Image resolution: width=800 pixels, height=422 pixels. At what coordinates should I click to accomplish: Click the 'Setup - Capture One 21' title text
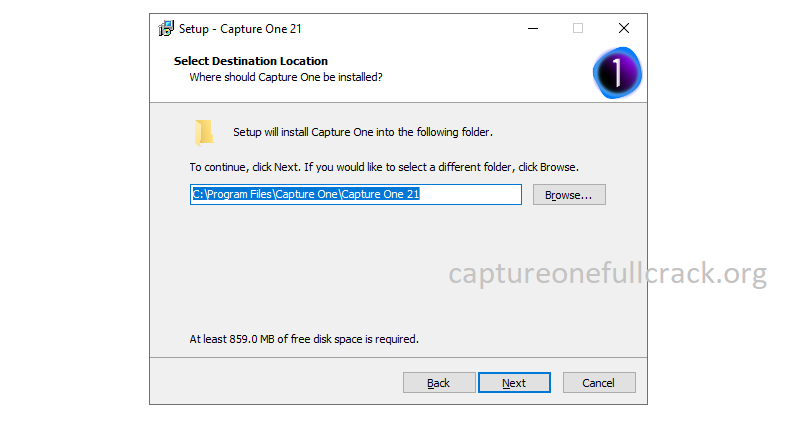240,29
